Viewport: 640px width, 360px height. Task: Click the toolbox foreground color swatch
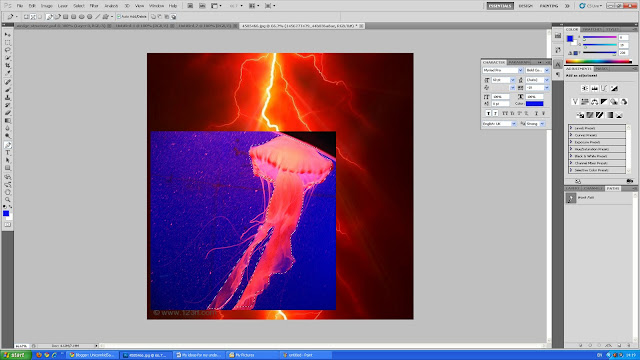pyautogui.click(x=6, y=213)
